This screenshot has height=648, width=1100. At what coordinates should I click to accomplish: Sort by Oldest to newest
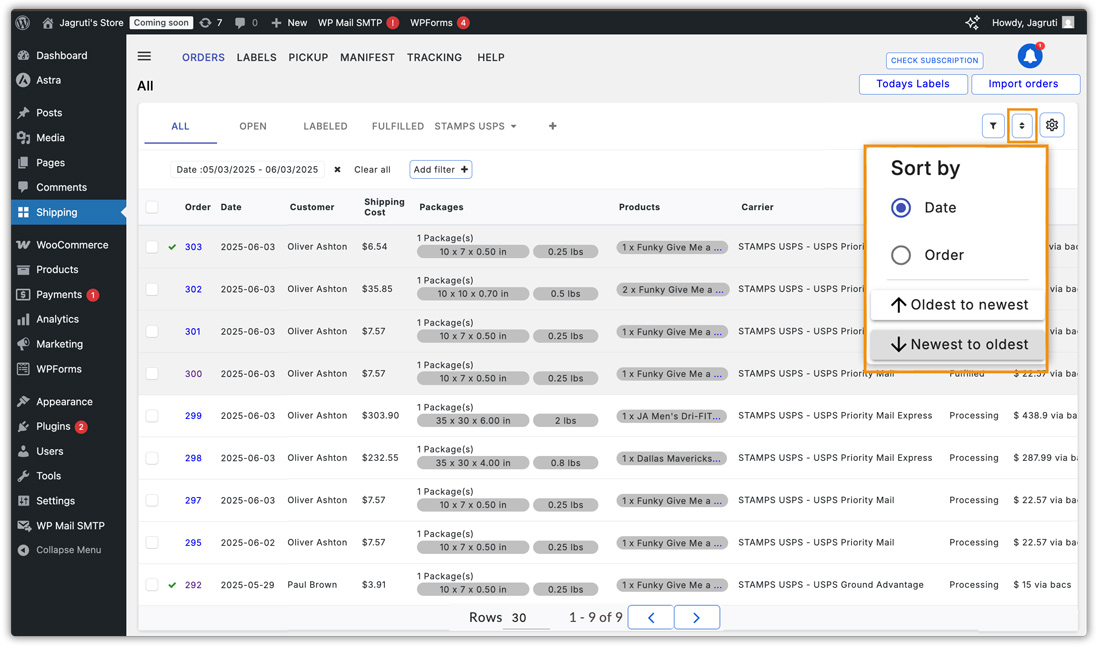[958, 305]
